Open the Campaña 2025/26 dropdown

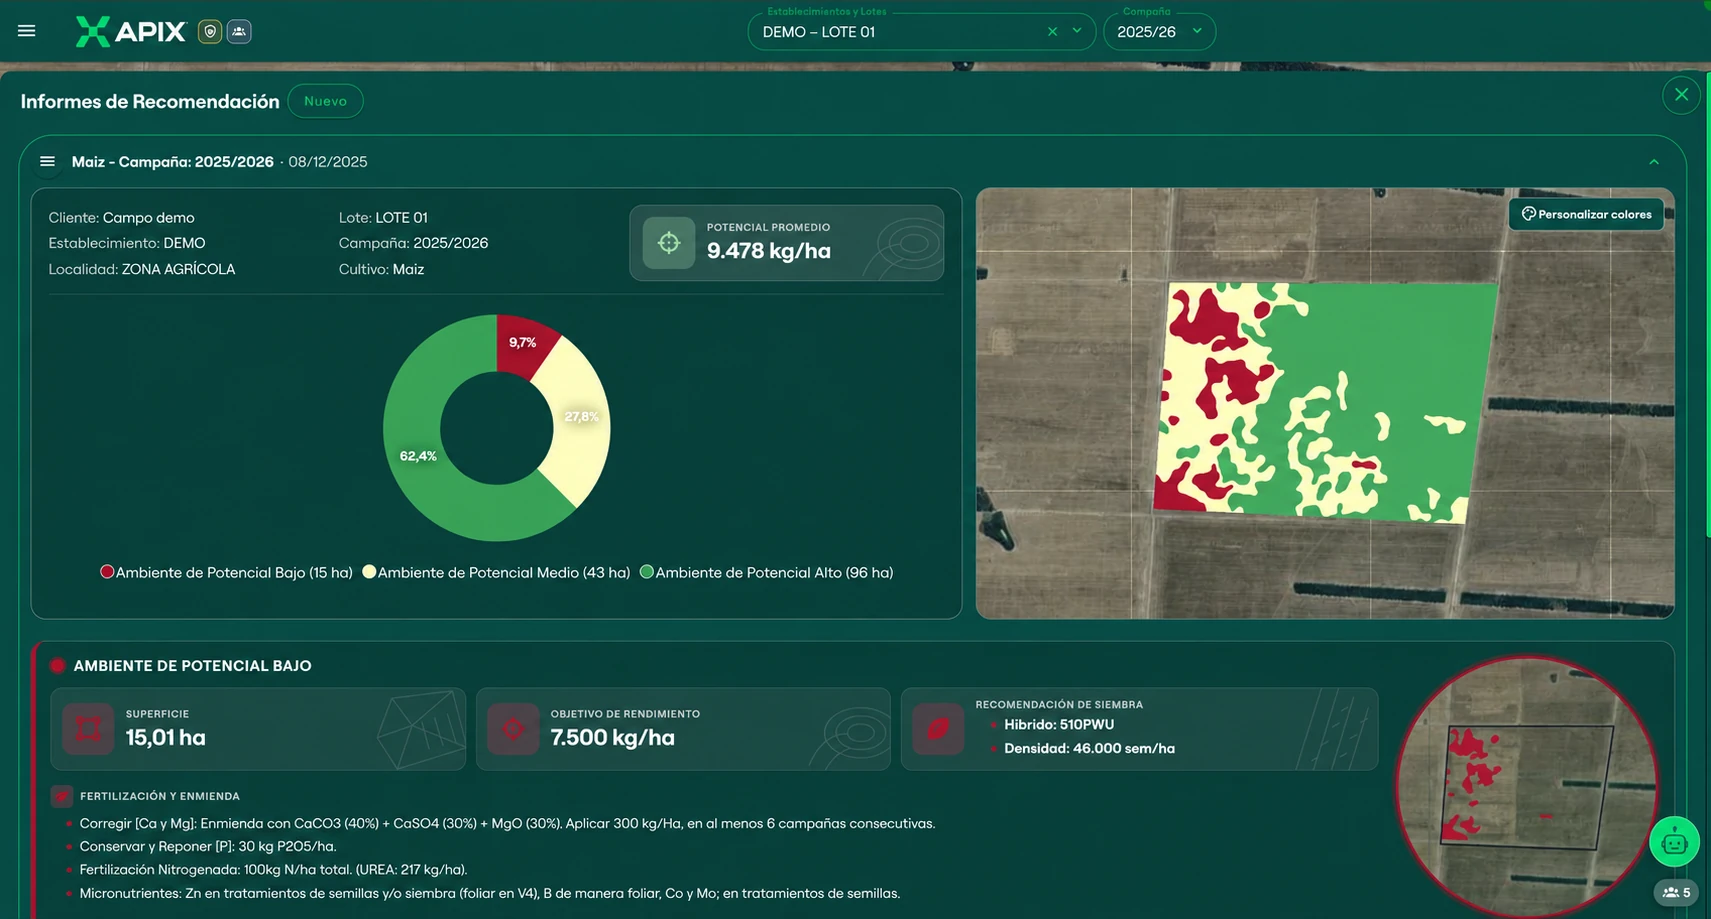[x=1160, y=31]
